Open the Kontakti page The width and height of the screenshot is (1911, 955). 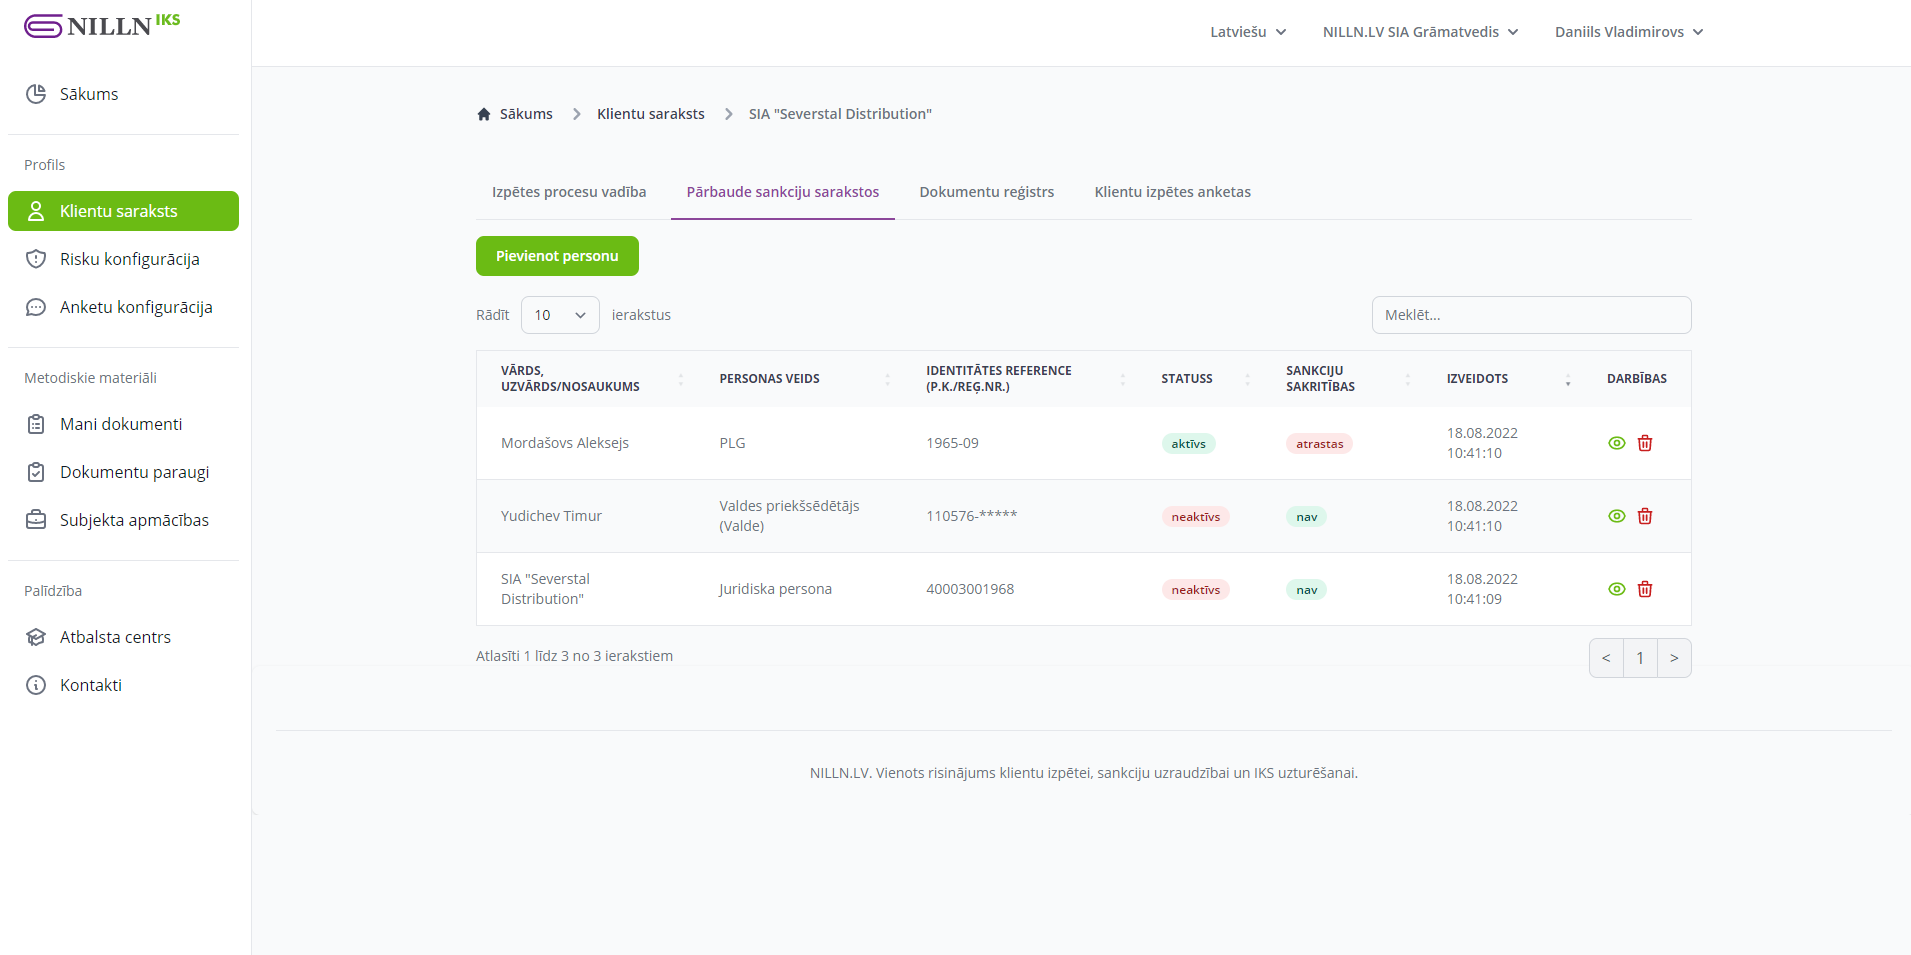tap(123, 685)
